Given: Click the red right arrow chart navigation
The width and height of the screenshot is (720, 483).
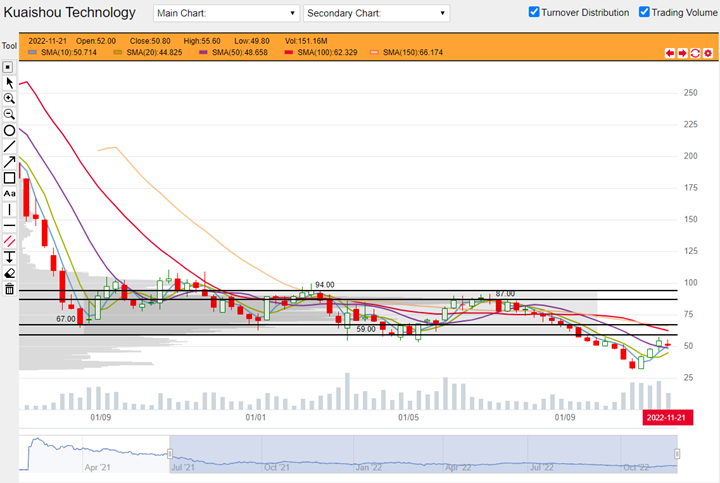Looking at the screenshot, I should (683, 53).
